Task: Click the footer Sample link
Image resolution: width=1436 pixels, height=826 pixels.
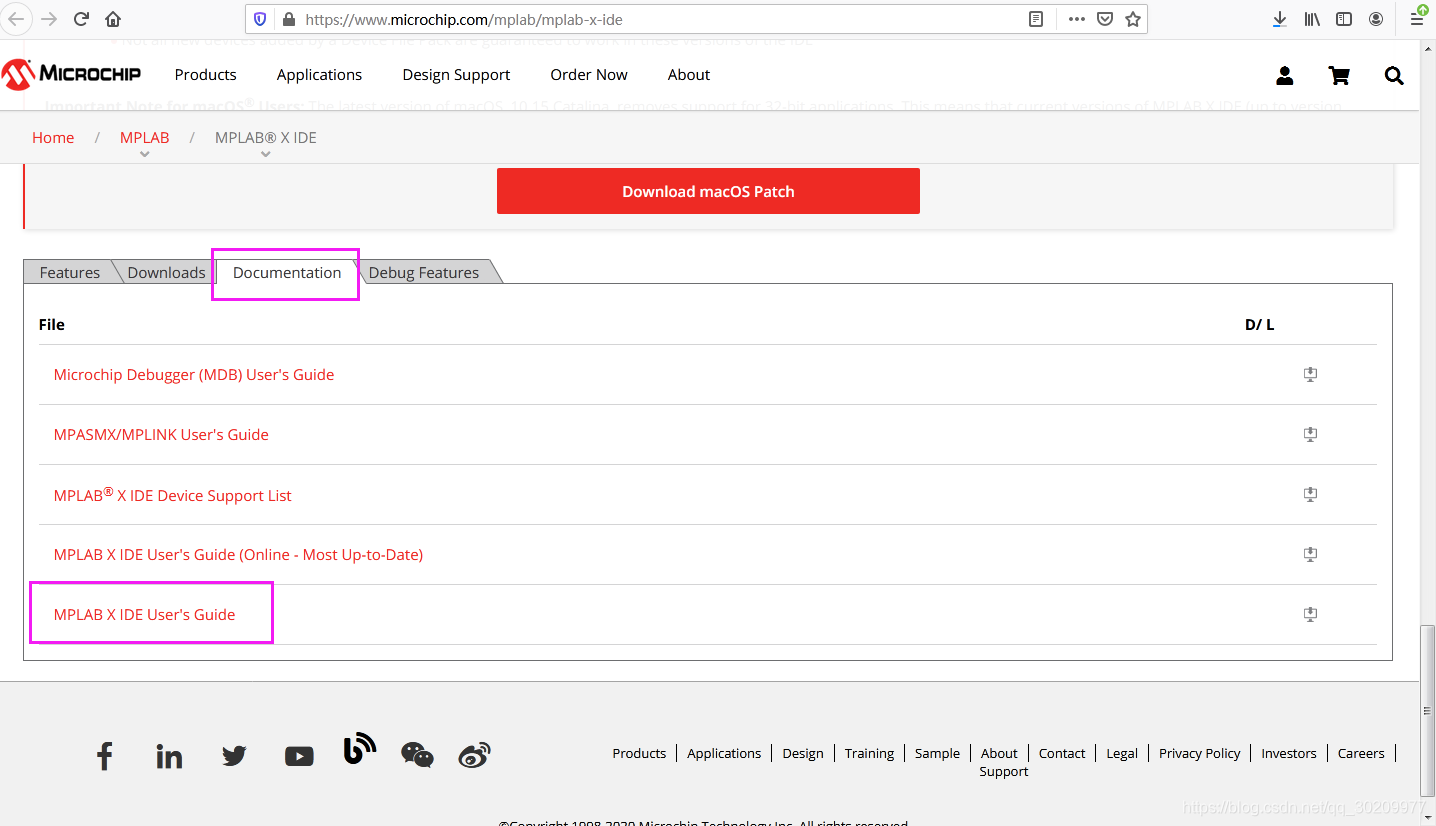Action: click(x=937, y=753)
